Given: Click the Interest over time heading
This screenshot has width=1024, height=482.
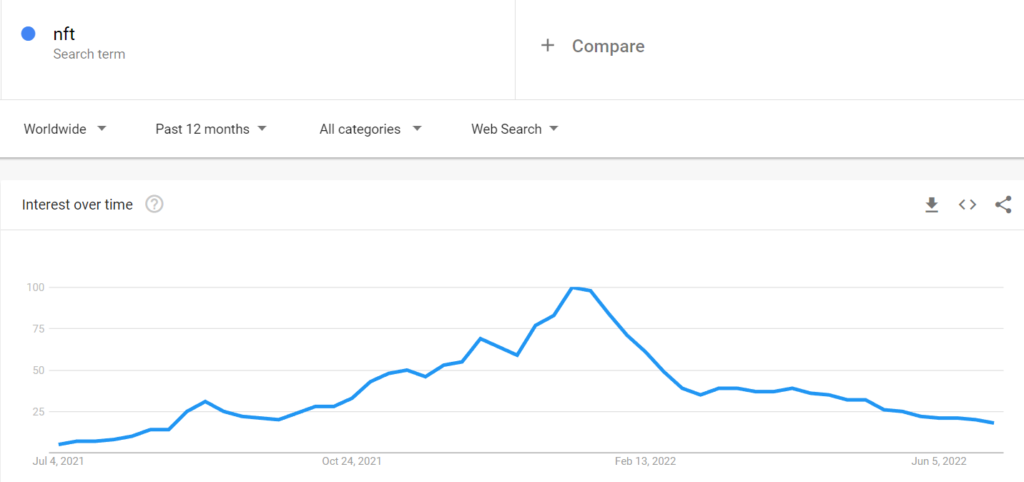Looking at the screenshot, I should coord(77,204).
